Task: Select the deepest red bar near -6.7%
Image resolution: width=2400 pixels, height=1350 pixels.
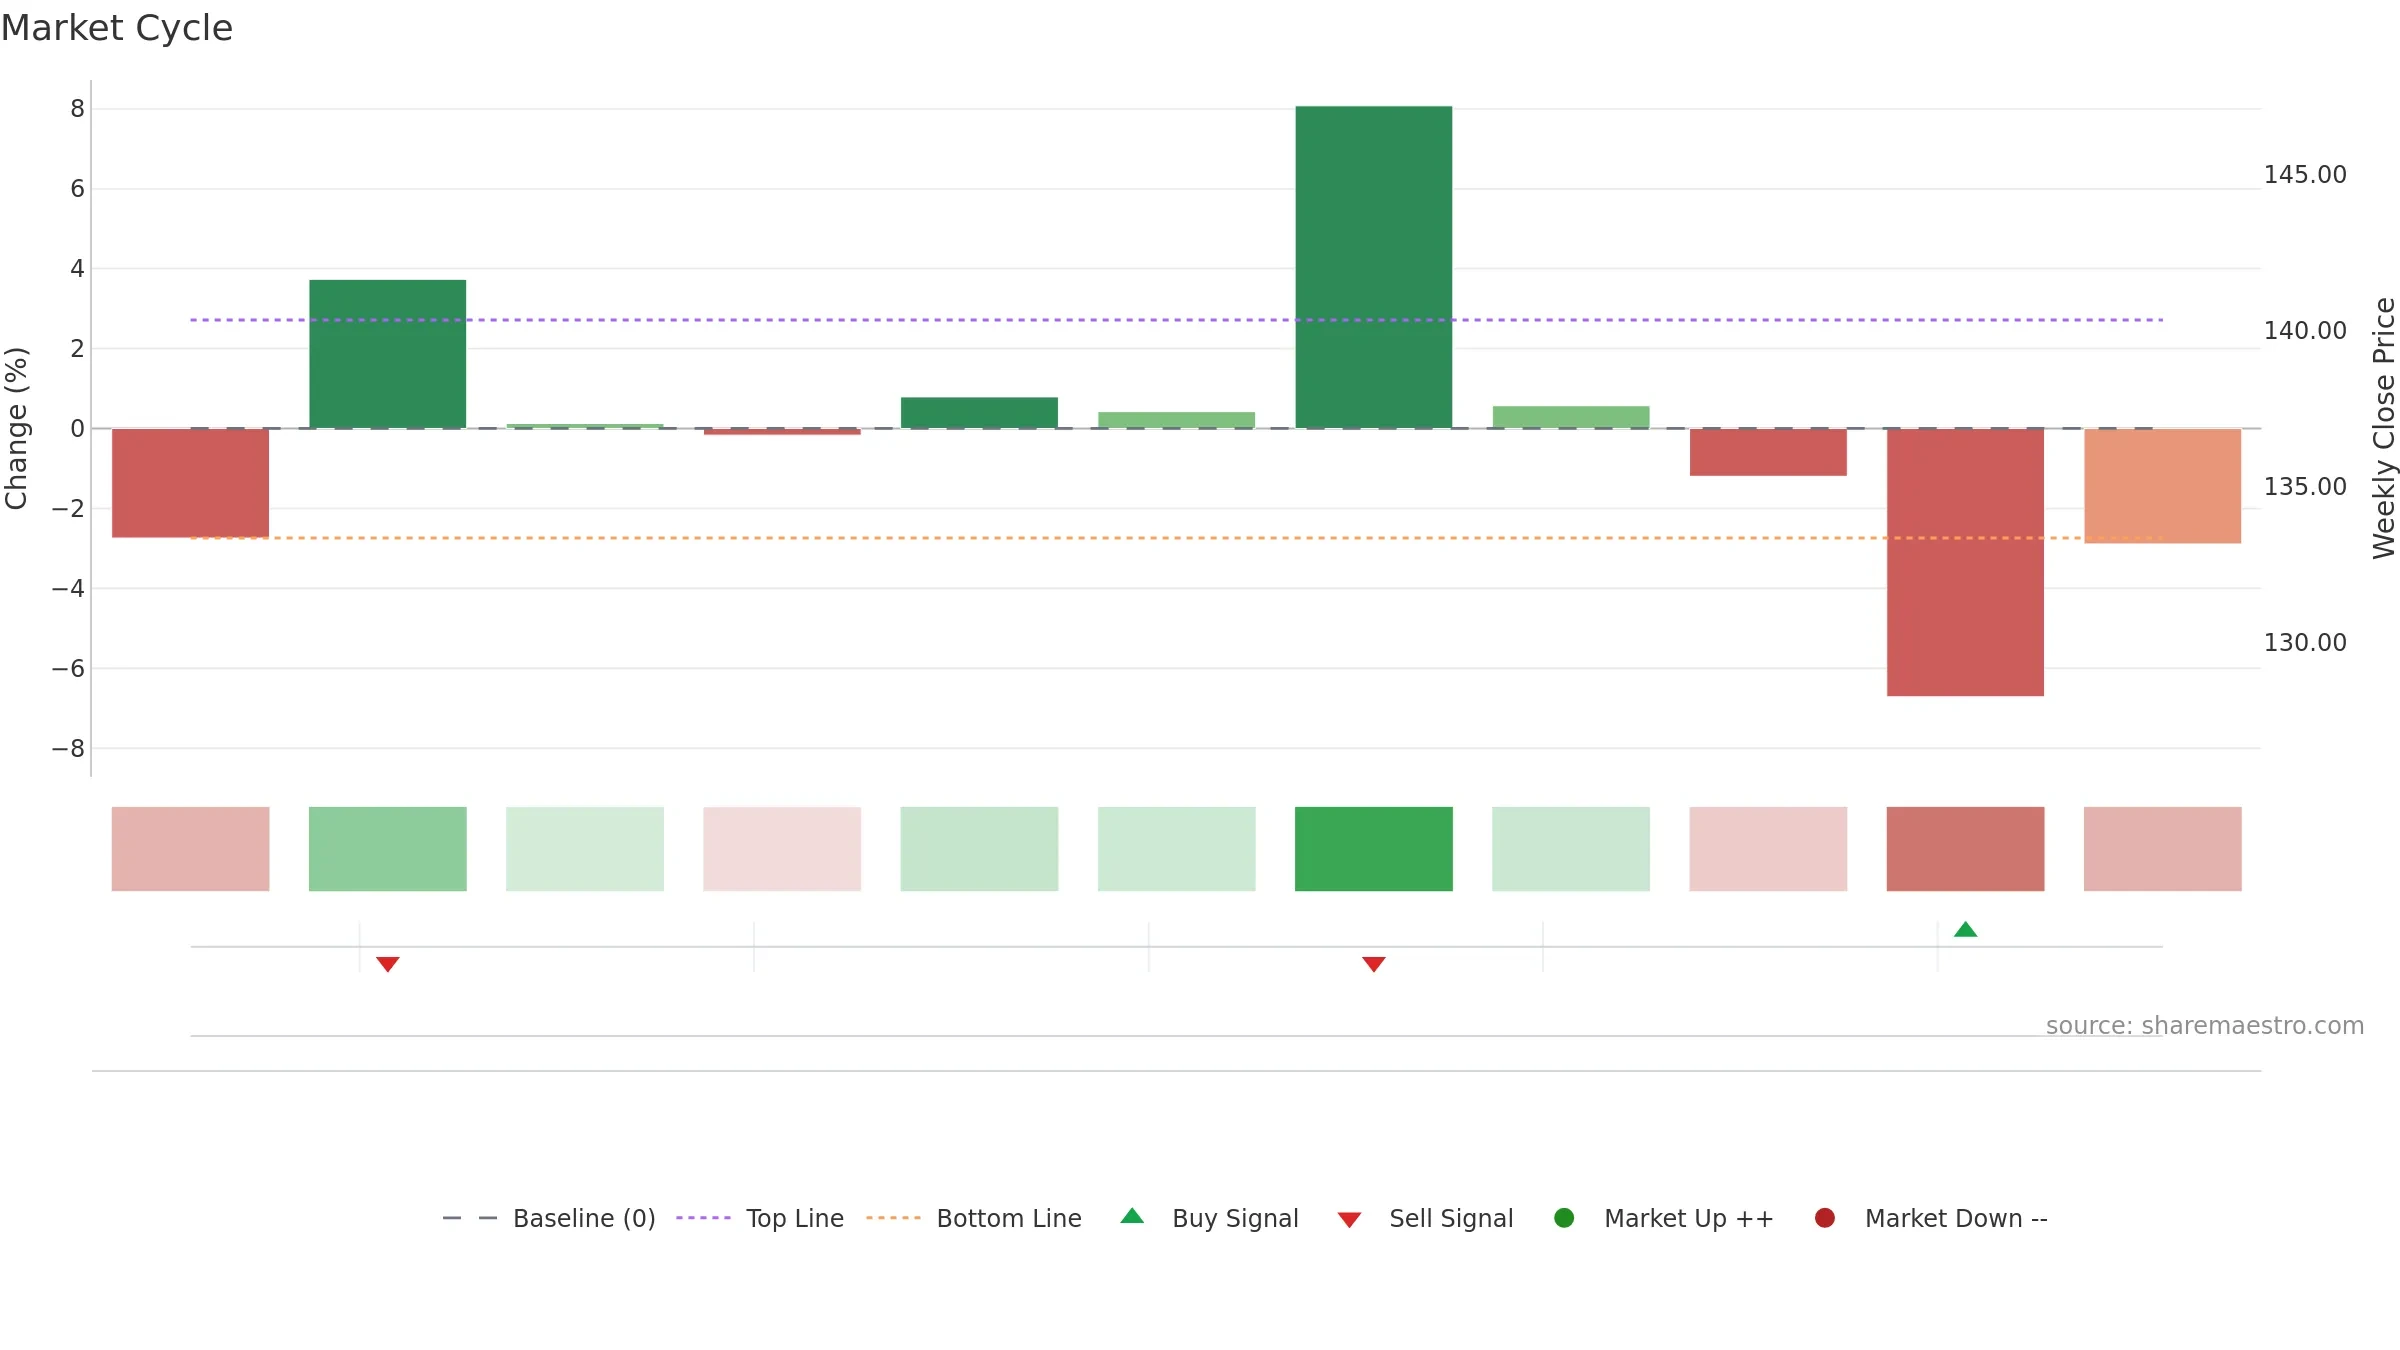Action: 1966,562
